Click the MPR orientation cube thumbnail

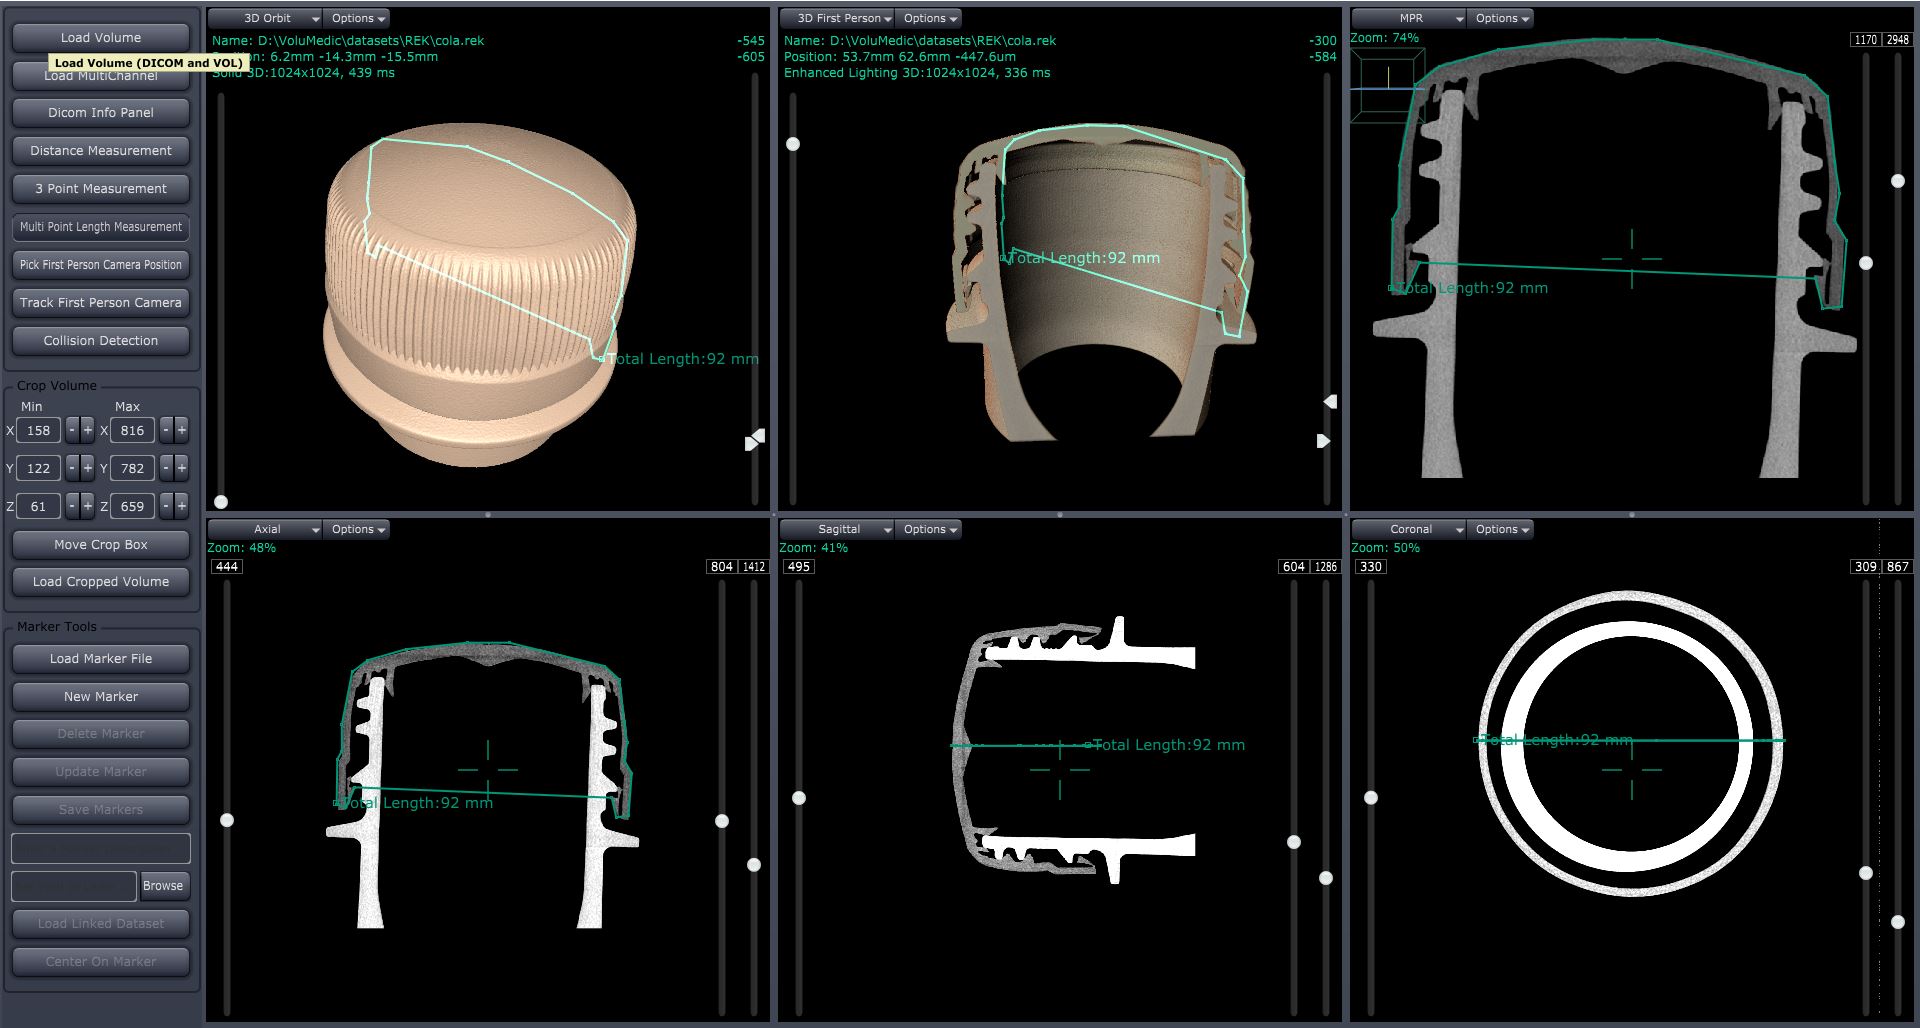(x=1387, y=86)
